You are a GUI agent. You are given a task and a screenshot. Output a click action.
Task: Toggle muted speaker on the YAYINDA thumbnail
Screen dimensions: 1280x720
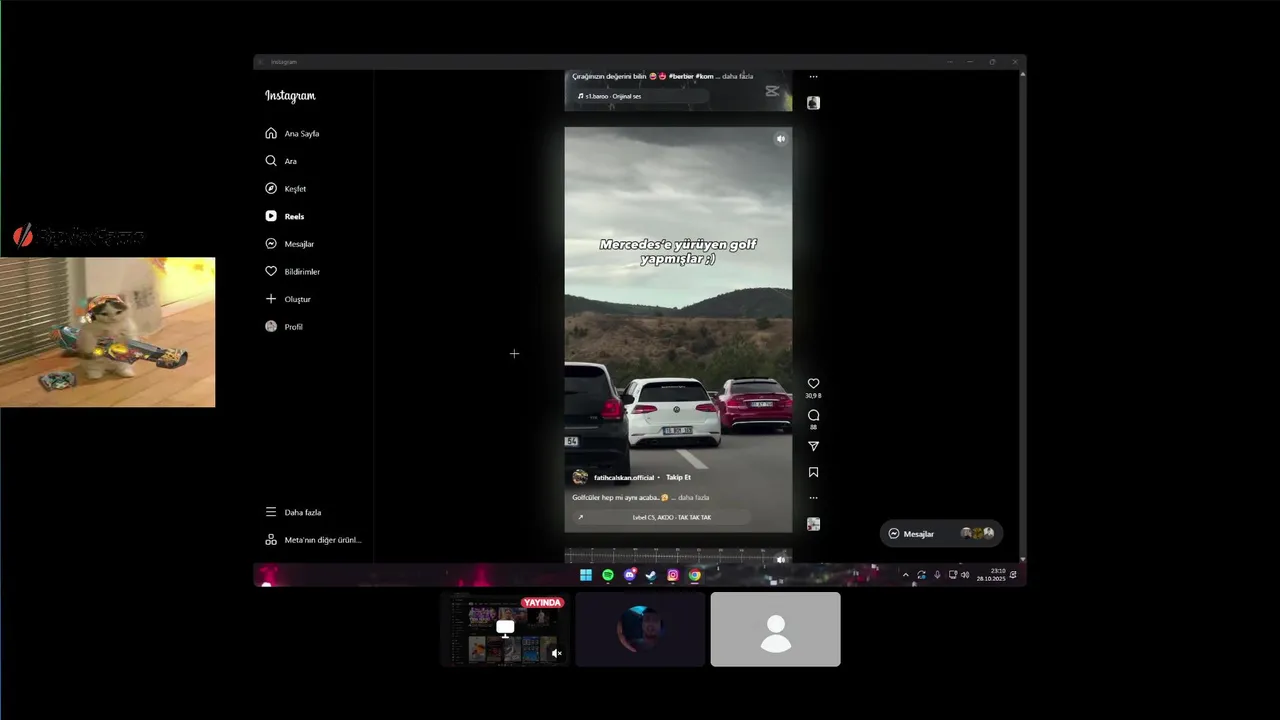(557, 653)
